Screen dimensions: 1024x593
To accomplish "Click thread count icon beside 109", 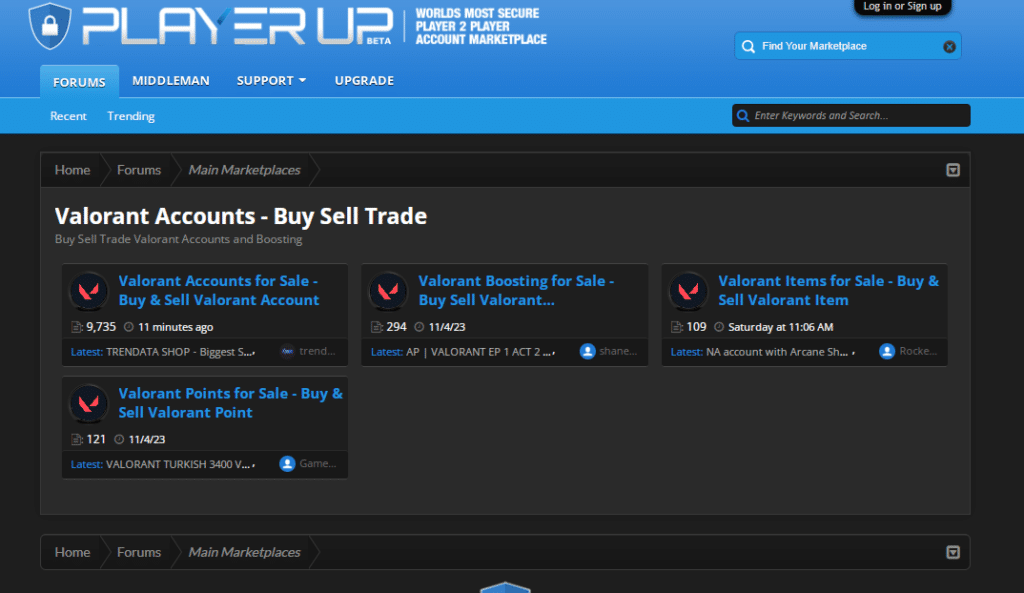I will [x=677, y=327].
